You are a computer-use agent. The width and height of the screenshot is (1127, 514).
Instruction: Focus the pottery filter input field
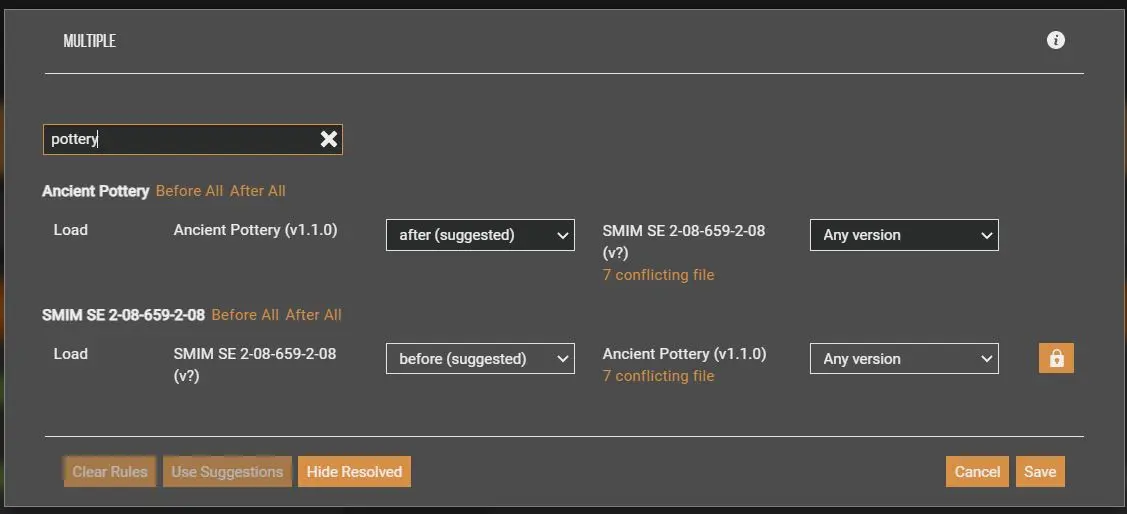pos(193,139)
